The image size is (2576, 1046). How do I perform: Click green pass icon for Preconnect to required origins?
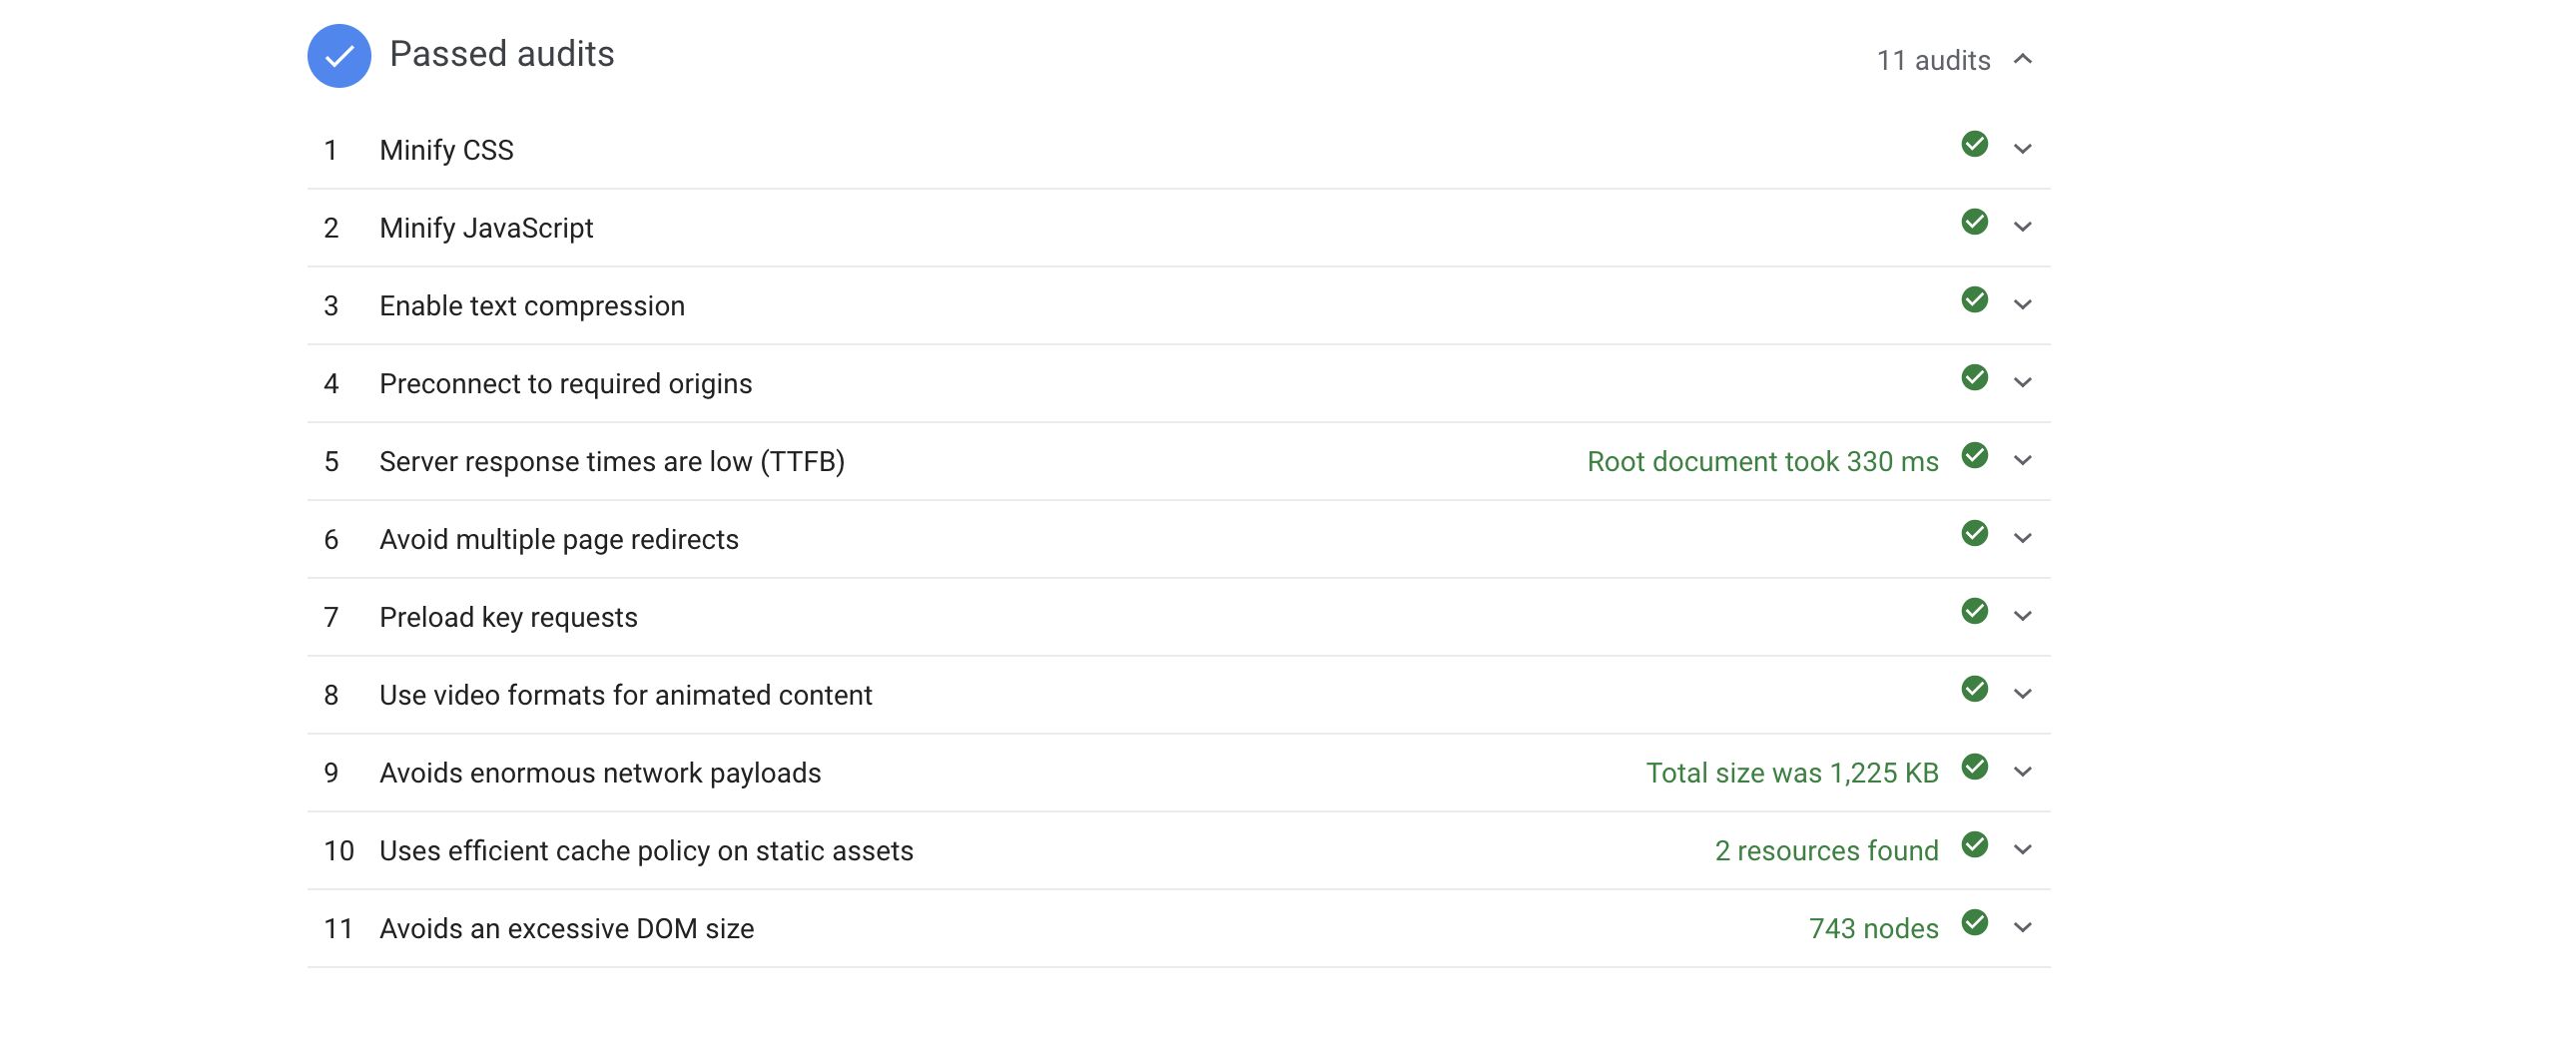pos(1974,378)
